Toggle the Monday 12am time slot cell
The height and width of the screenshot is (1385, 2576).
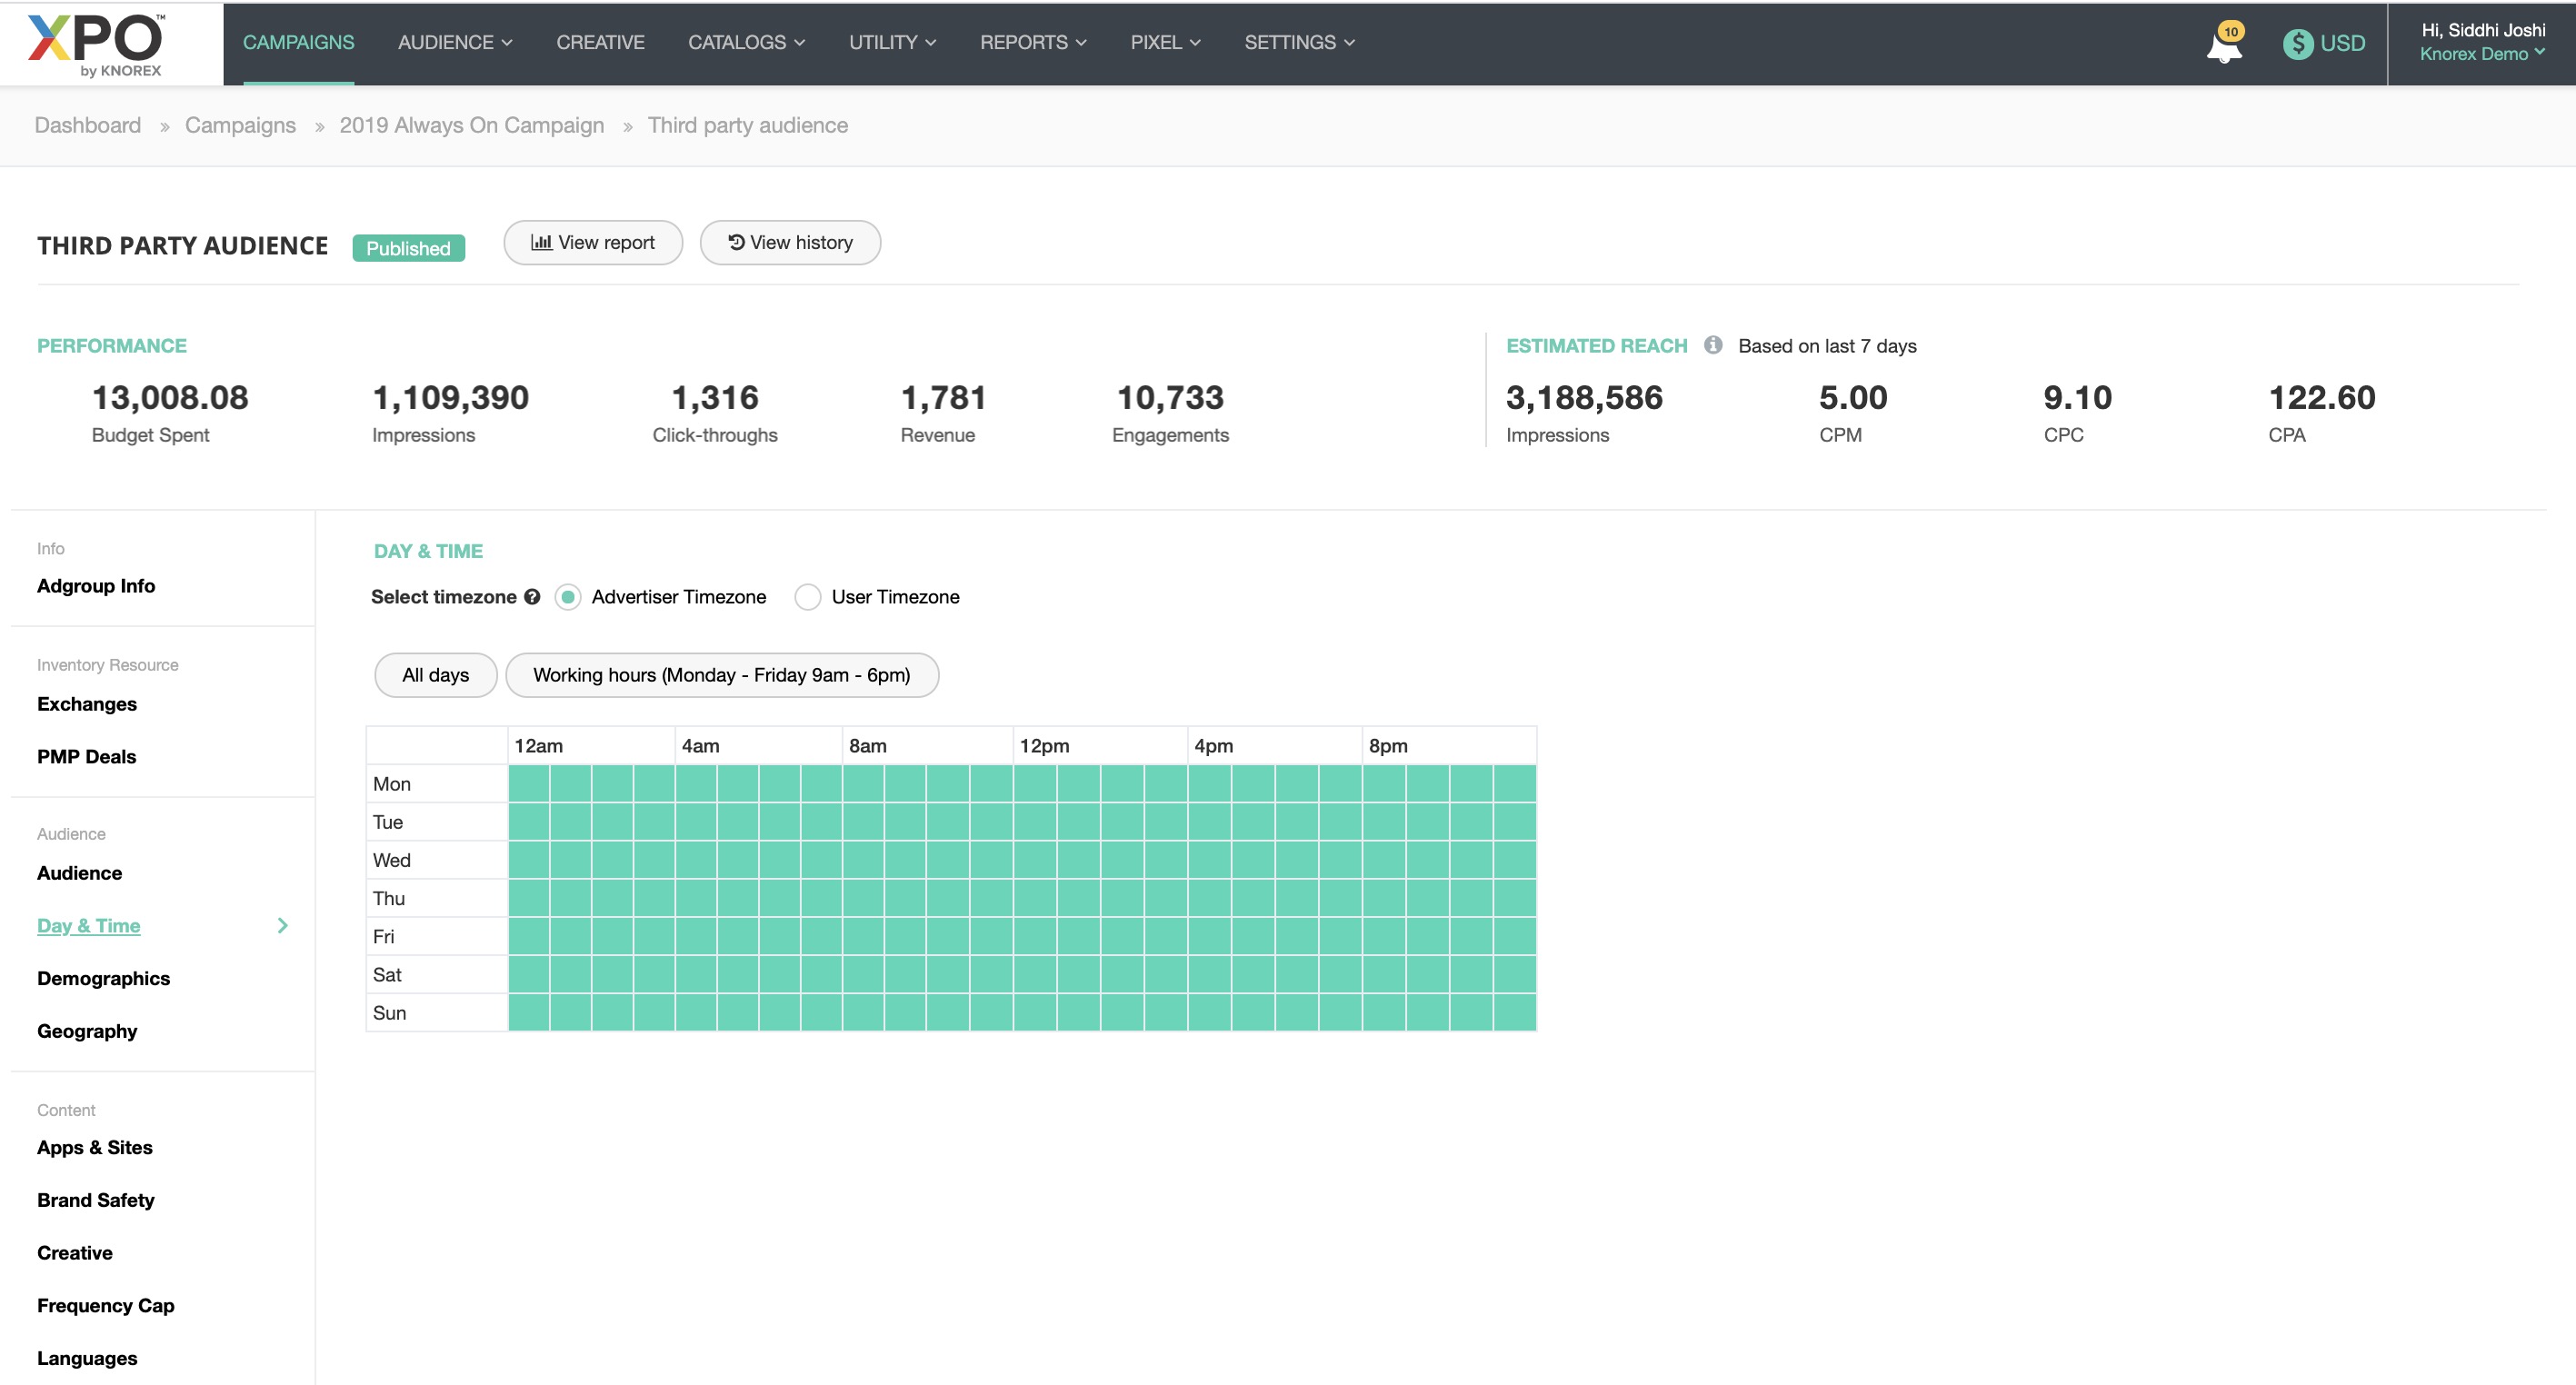pyautogui.click(x=529, y=783)
